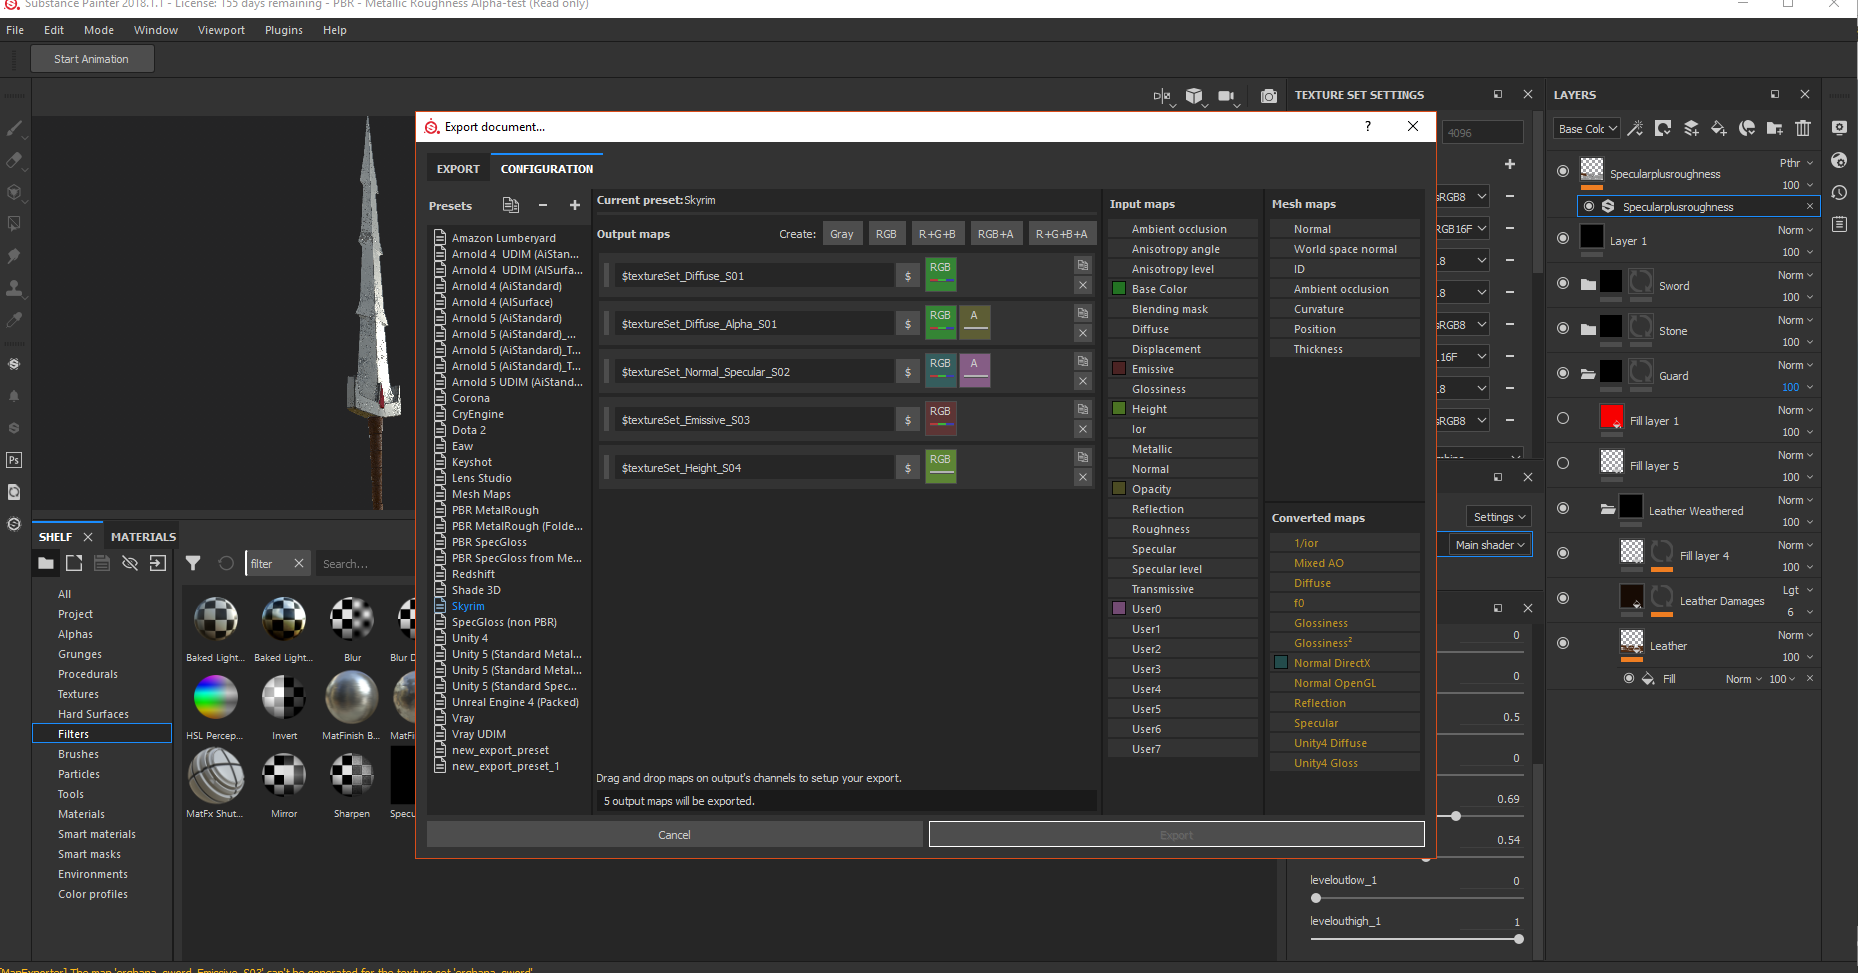Screen dimensions: 1858x973
Task: Toggle visibility of Leather Weathered folder
Action: tap(1563, 508)
